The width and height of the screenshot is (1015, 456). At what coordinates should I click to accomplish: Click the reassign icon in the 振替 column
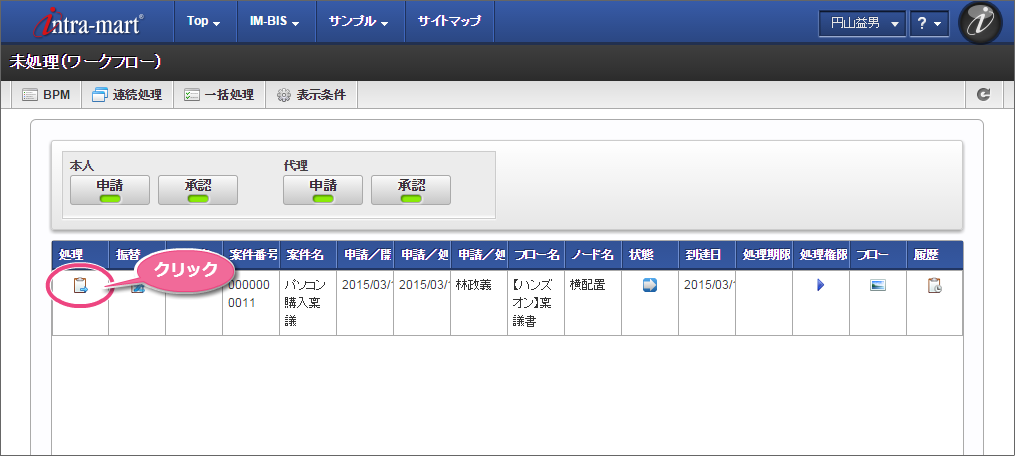[137, 288]
